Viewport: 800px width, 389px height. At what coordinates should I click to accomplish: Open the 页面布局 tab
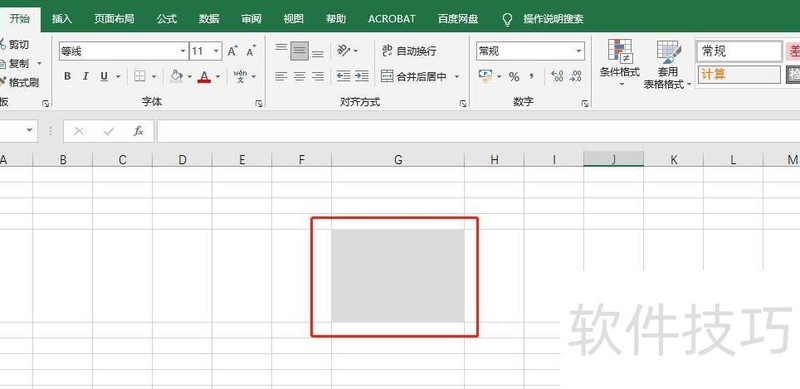coord(114,19)
